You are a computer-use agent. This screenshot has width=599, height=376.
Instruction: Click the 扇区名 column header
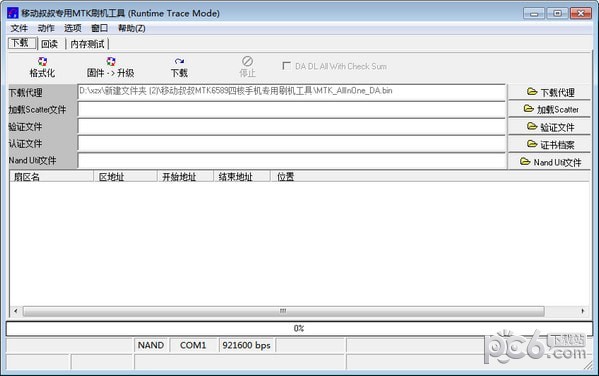52,177
